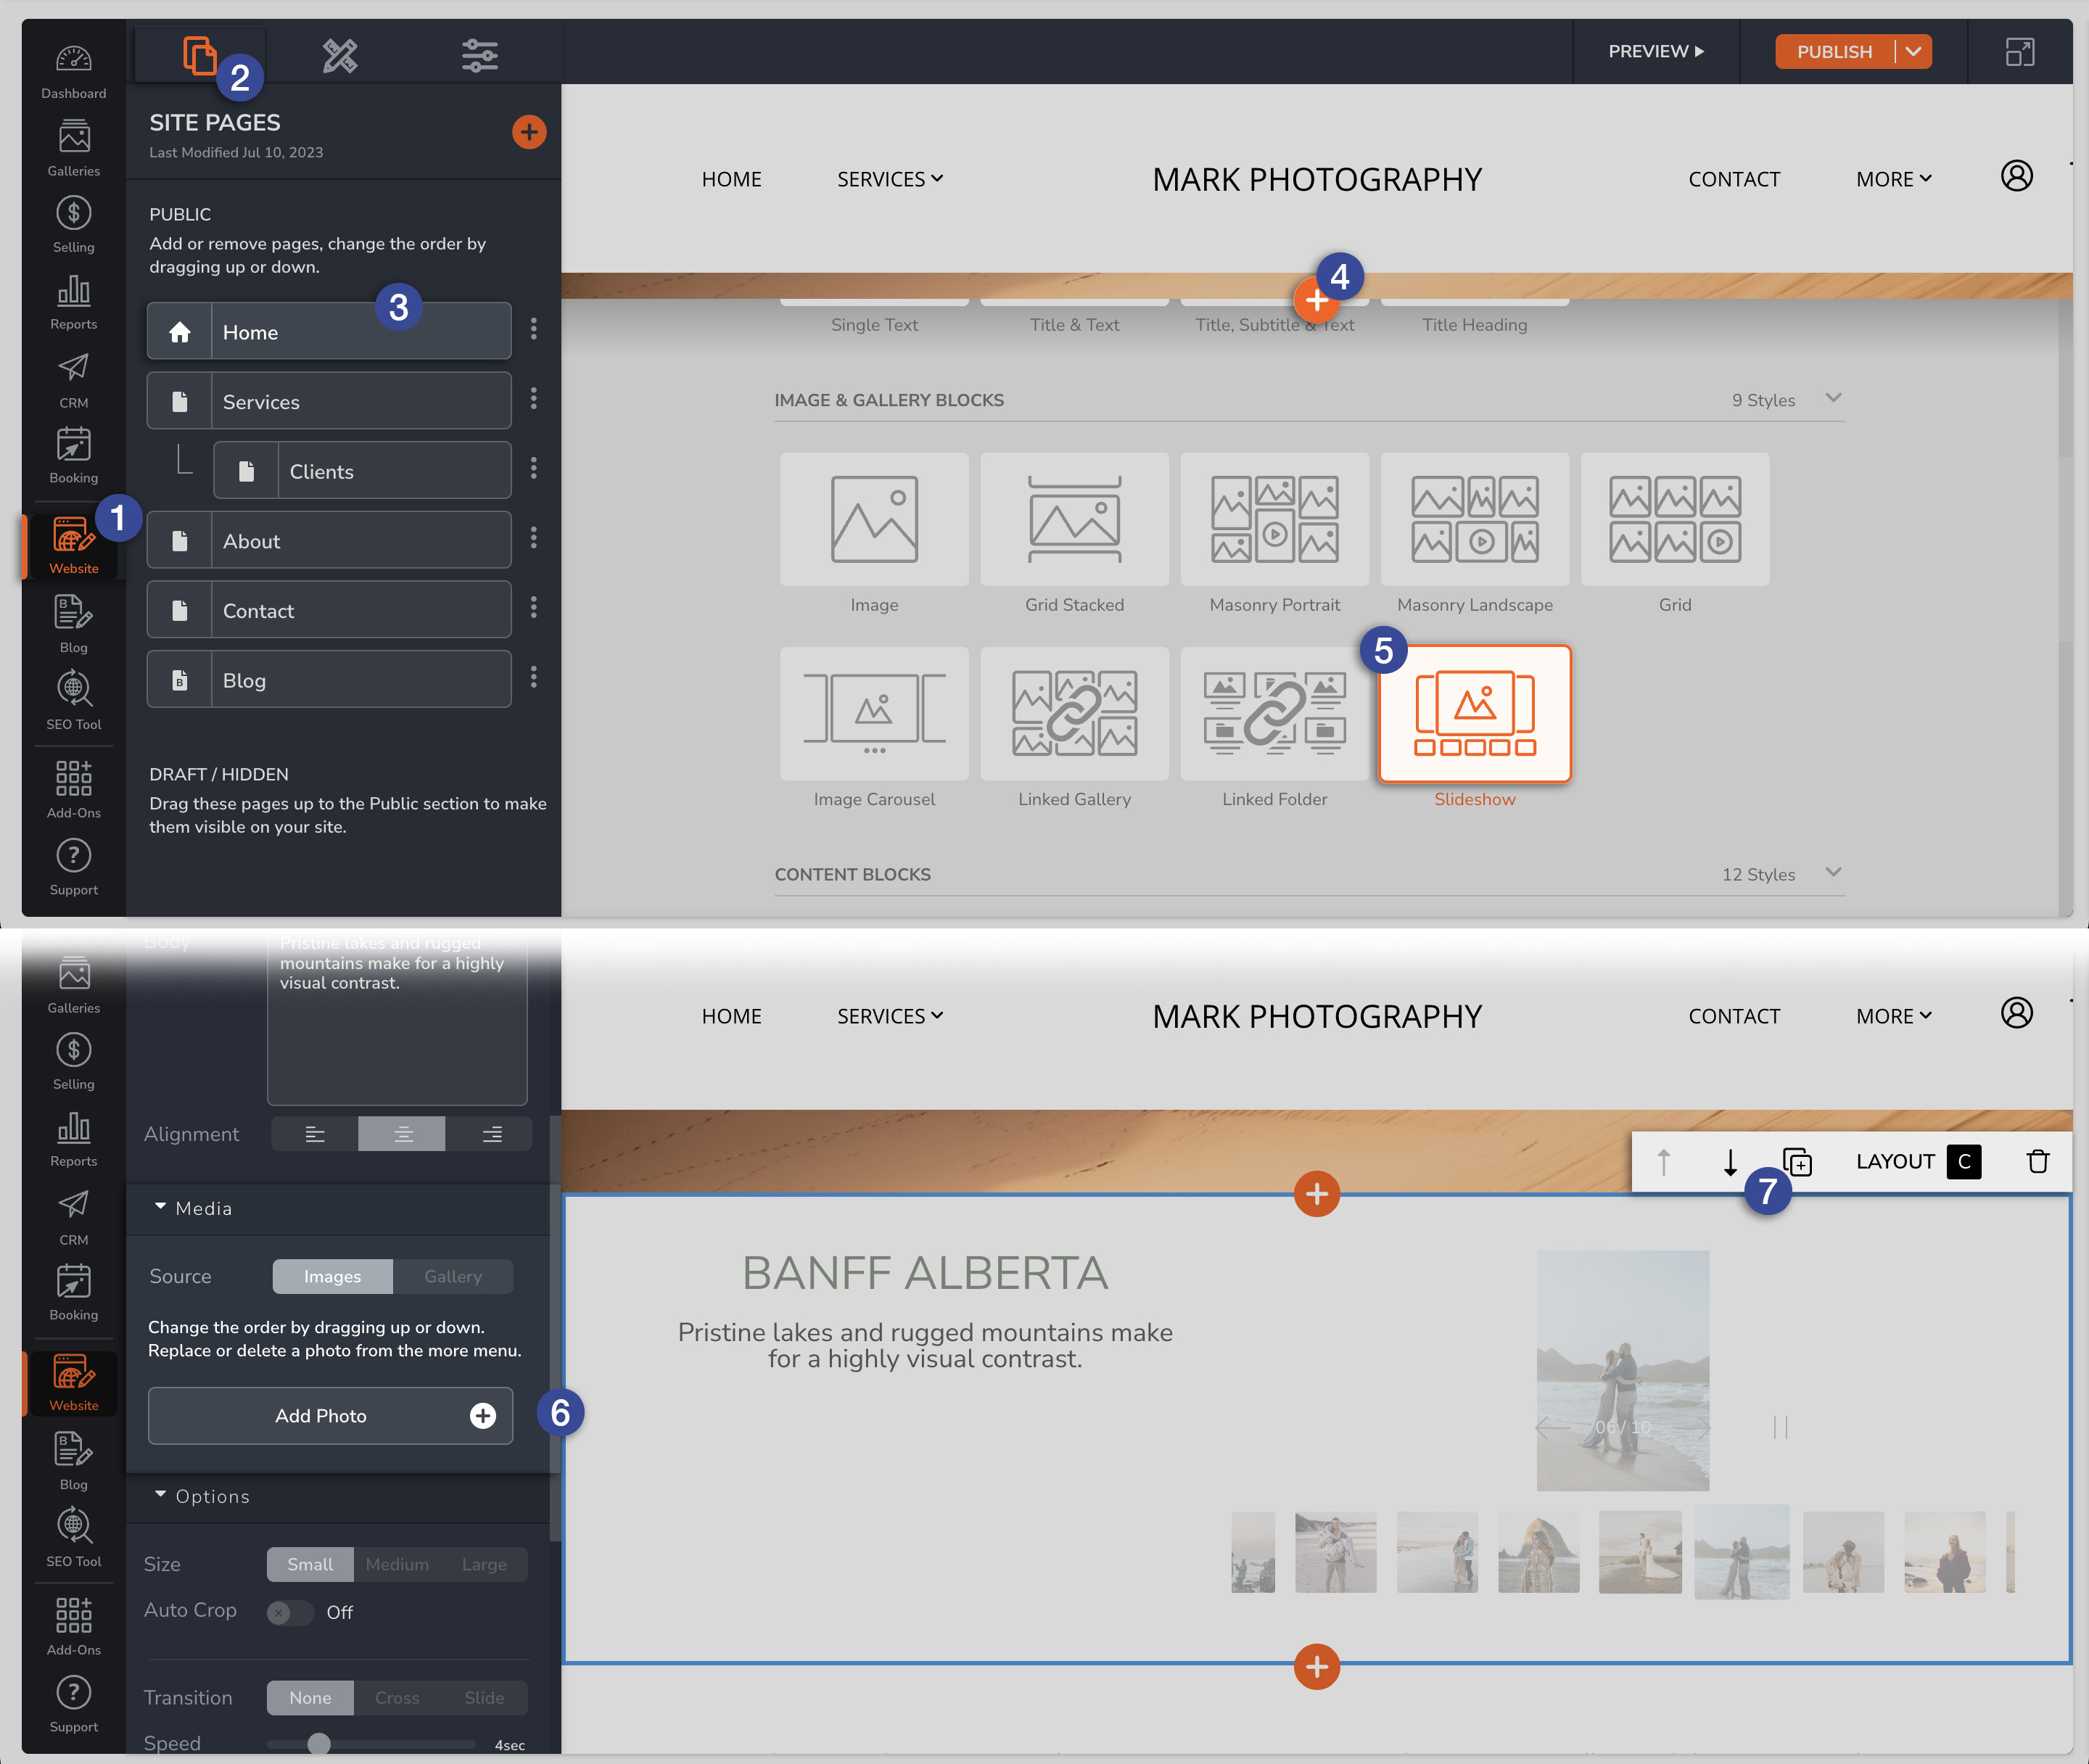Viewport: 2089px width, 1764px height.
Task: Choose the Linked Folder block style
Action: (x=1274, y=713)
